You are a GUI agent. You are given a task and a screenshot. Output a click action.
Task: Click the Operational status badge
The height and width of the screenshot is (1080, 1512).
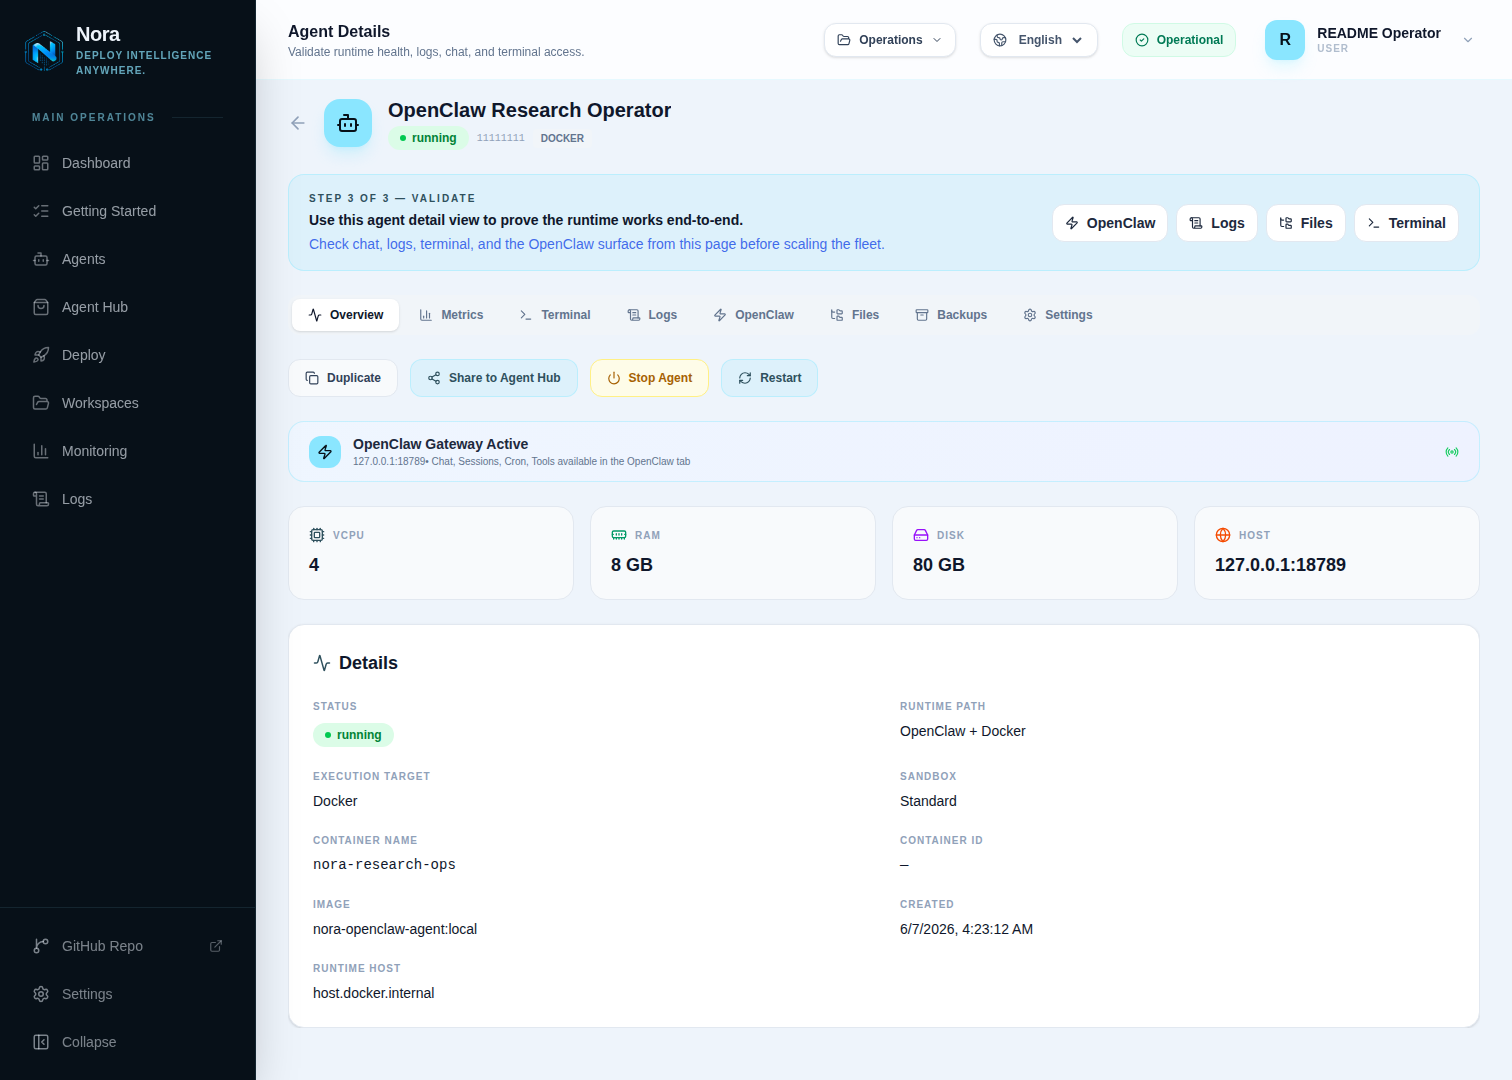tap(1179, 40)
